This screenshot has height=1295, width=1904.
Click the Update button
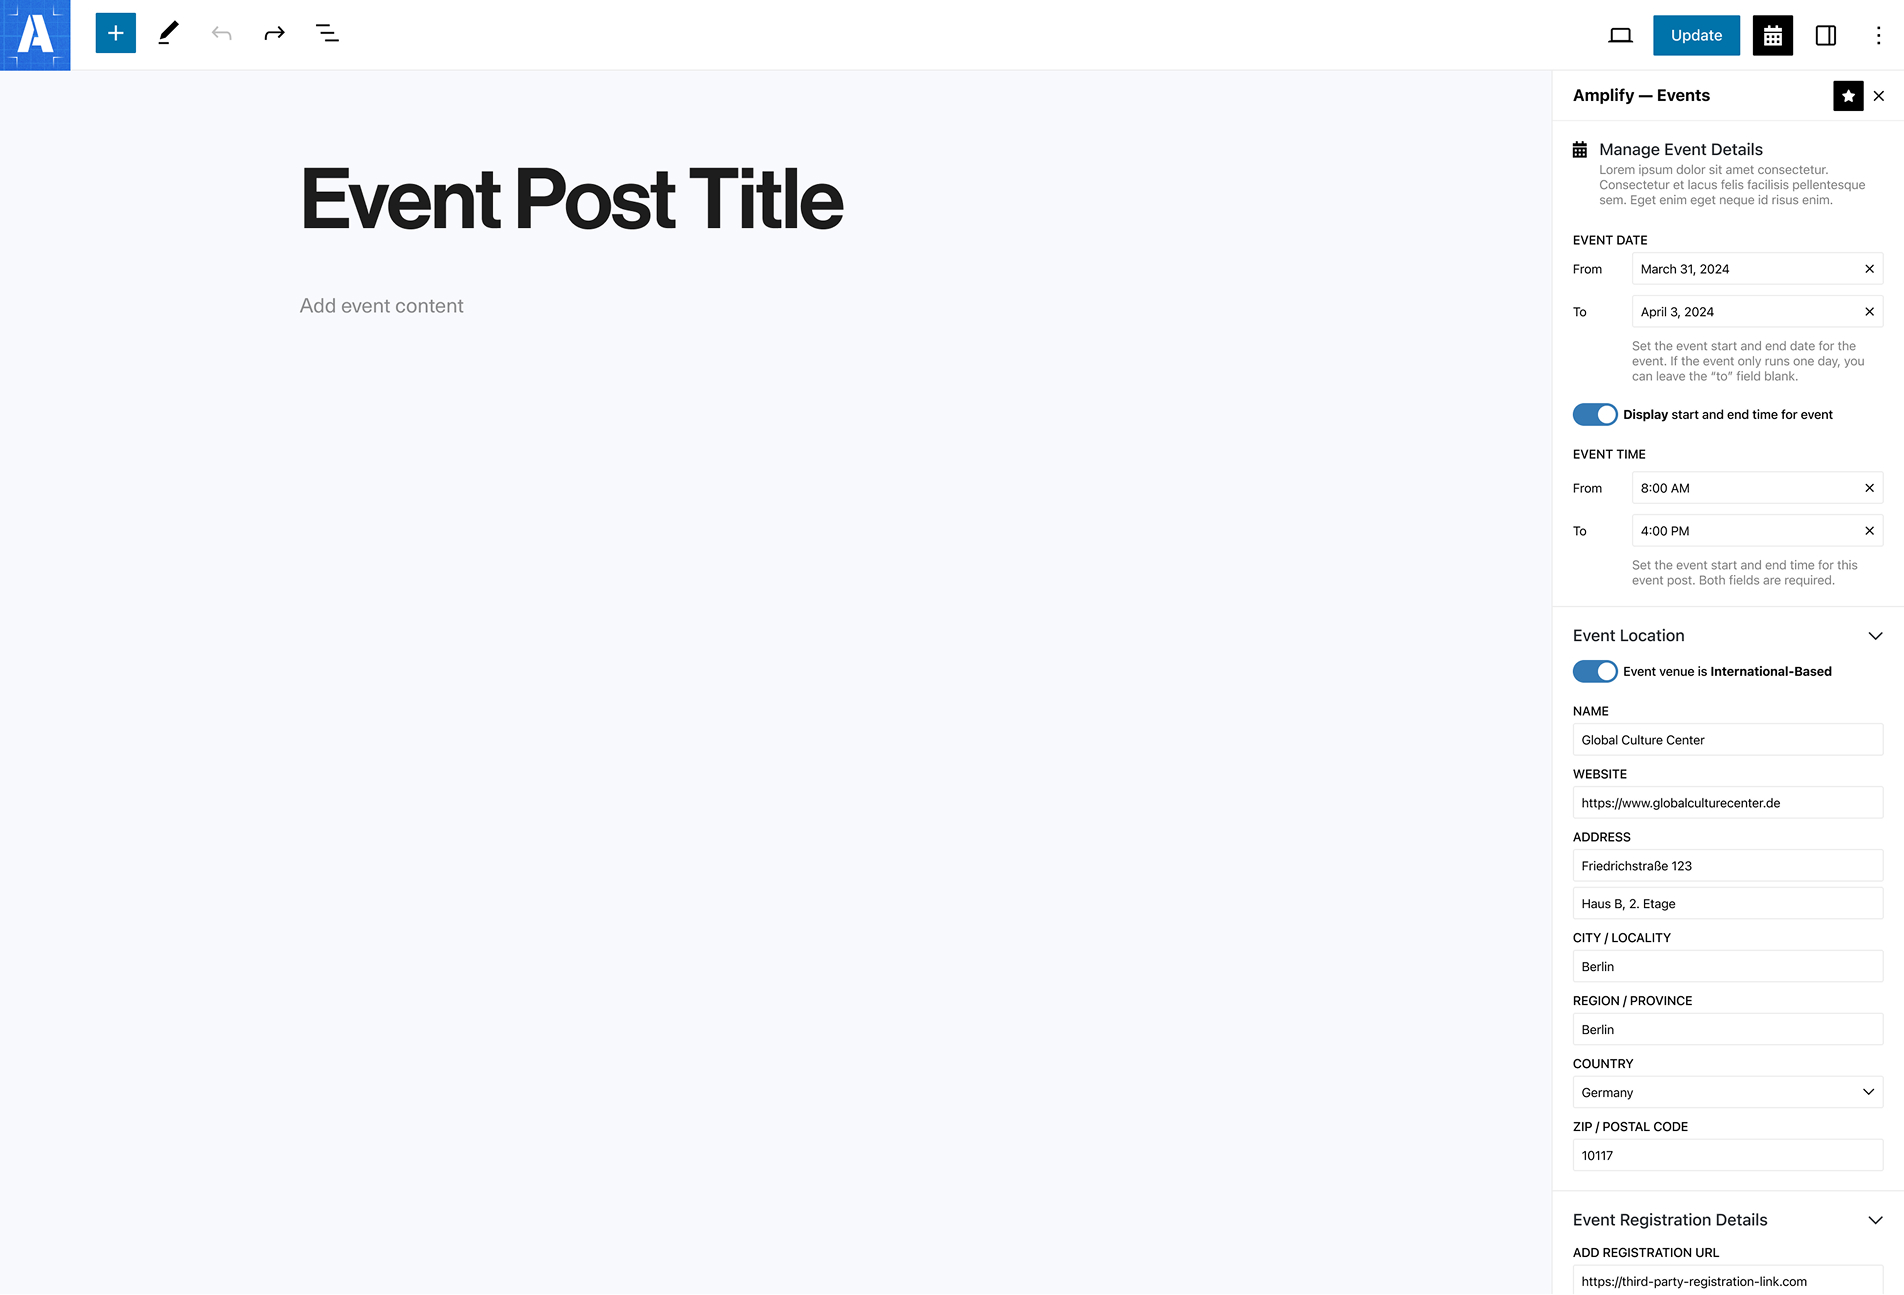tap(1696, 35)
